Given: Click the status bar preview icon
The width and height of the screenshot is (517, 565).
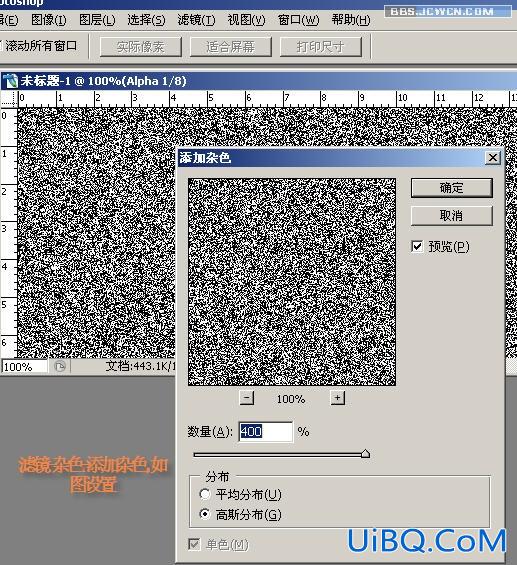Looking at the screenshot, I should [60, 367].
